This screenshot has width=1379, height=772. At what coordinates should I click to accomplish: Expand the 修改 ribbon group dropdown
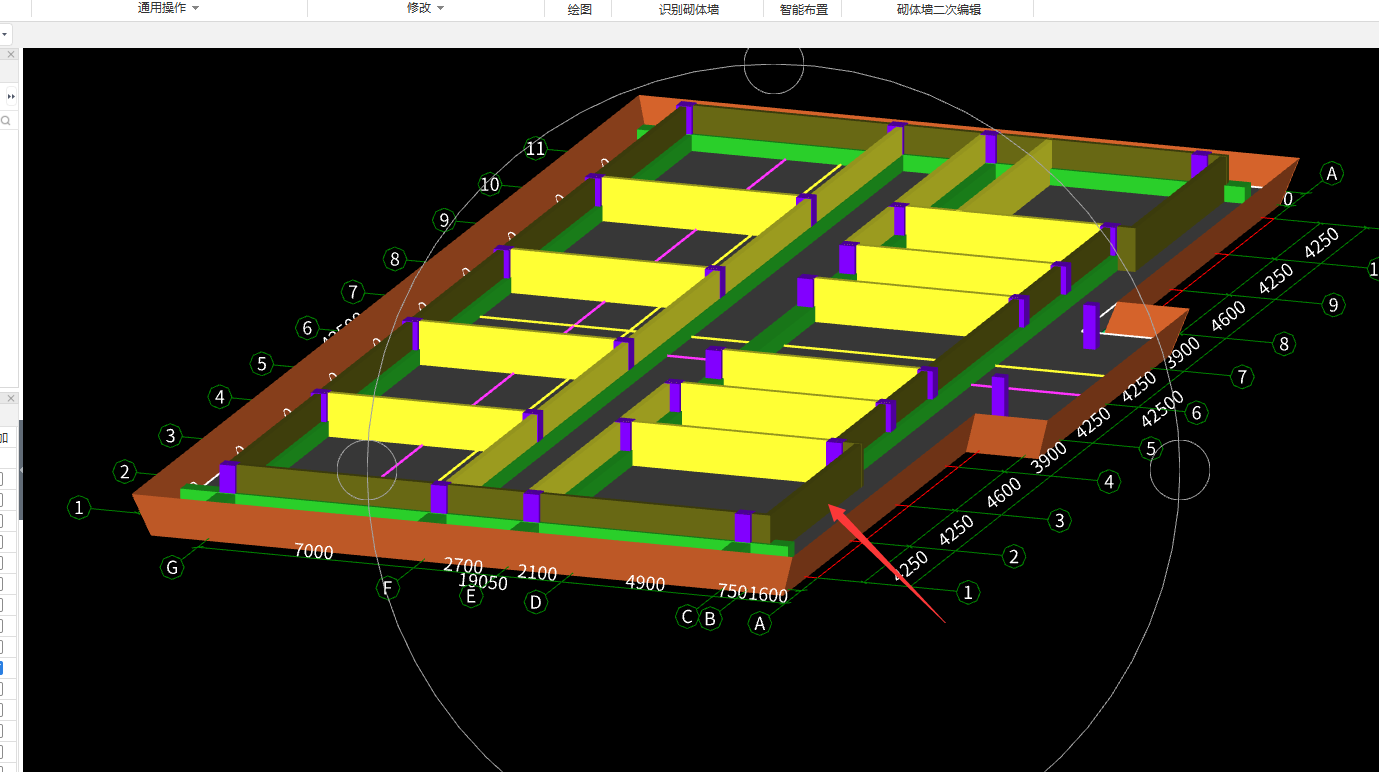425,8
